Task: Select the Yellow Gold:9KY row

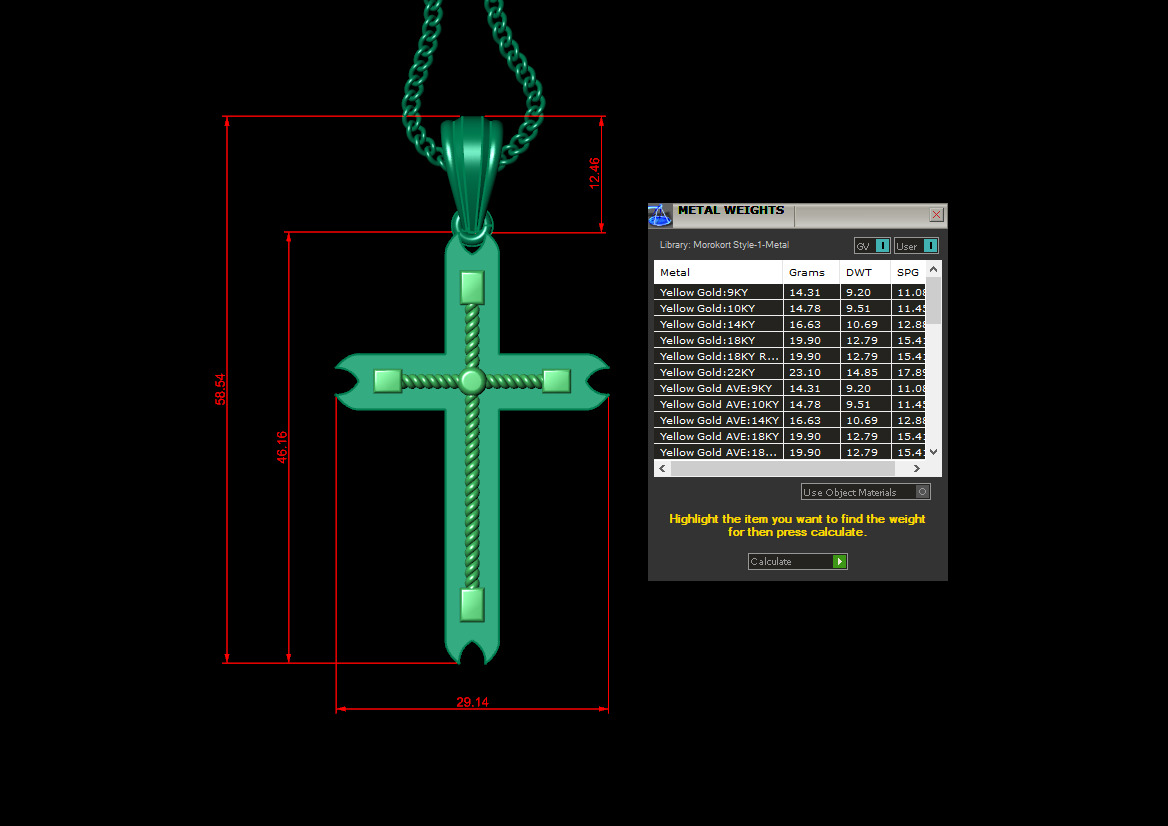Action: point(790,292)
